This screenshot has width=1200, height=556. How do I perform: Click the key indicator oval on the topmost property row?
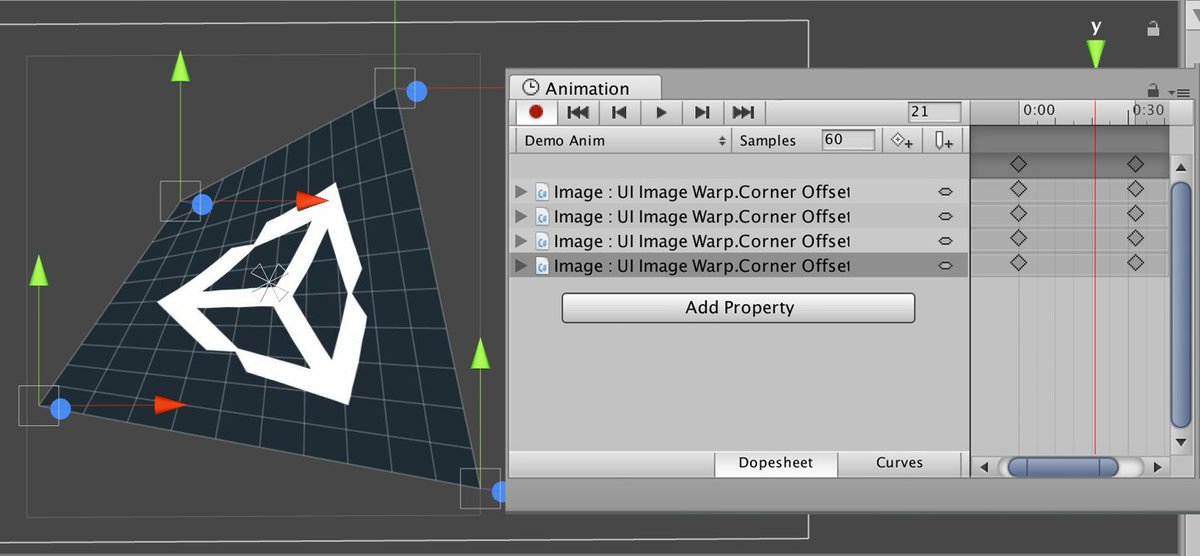pos(945,191)
